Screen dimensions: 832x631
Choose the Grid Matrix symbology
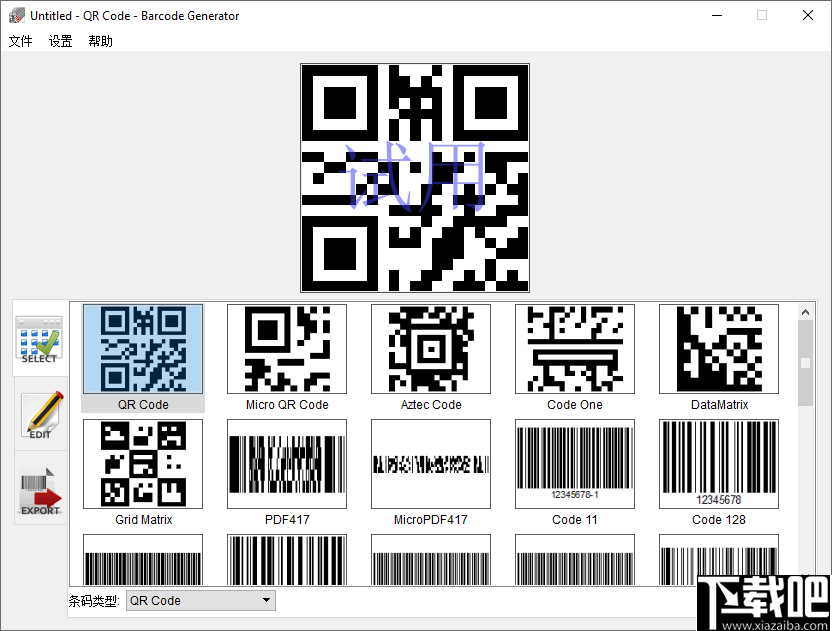click(x=142, y=464)
